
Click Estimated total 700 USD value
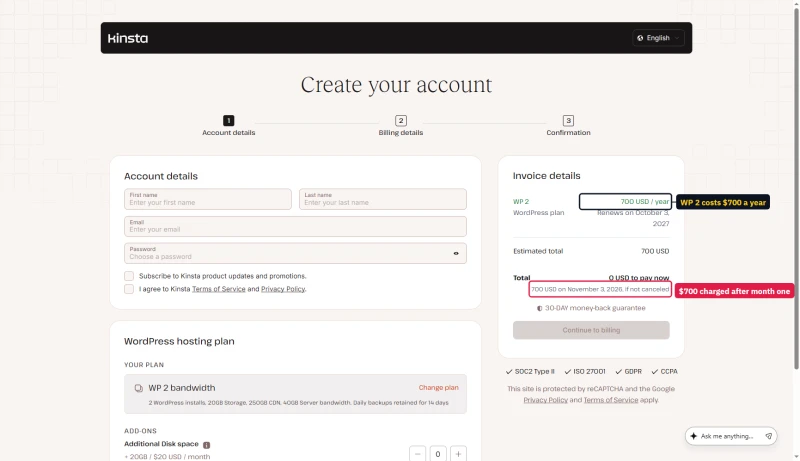(655, 251)
